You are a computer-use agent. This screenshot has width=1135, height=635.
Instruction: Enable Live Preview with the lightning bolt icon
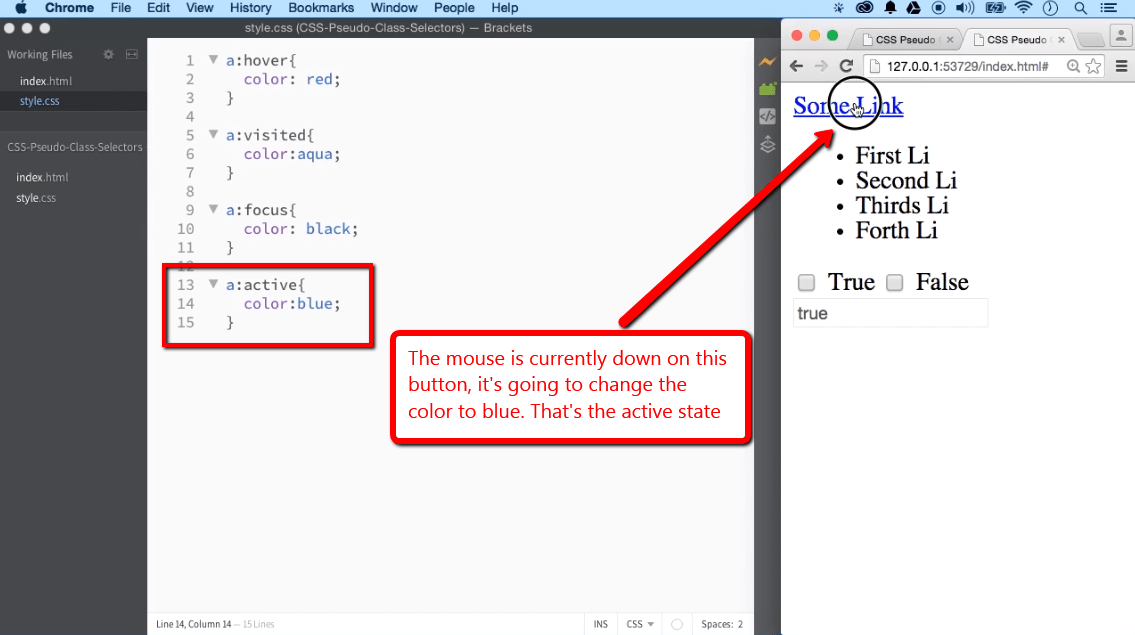(x=768, y=61)
